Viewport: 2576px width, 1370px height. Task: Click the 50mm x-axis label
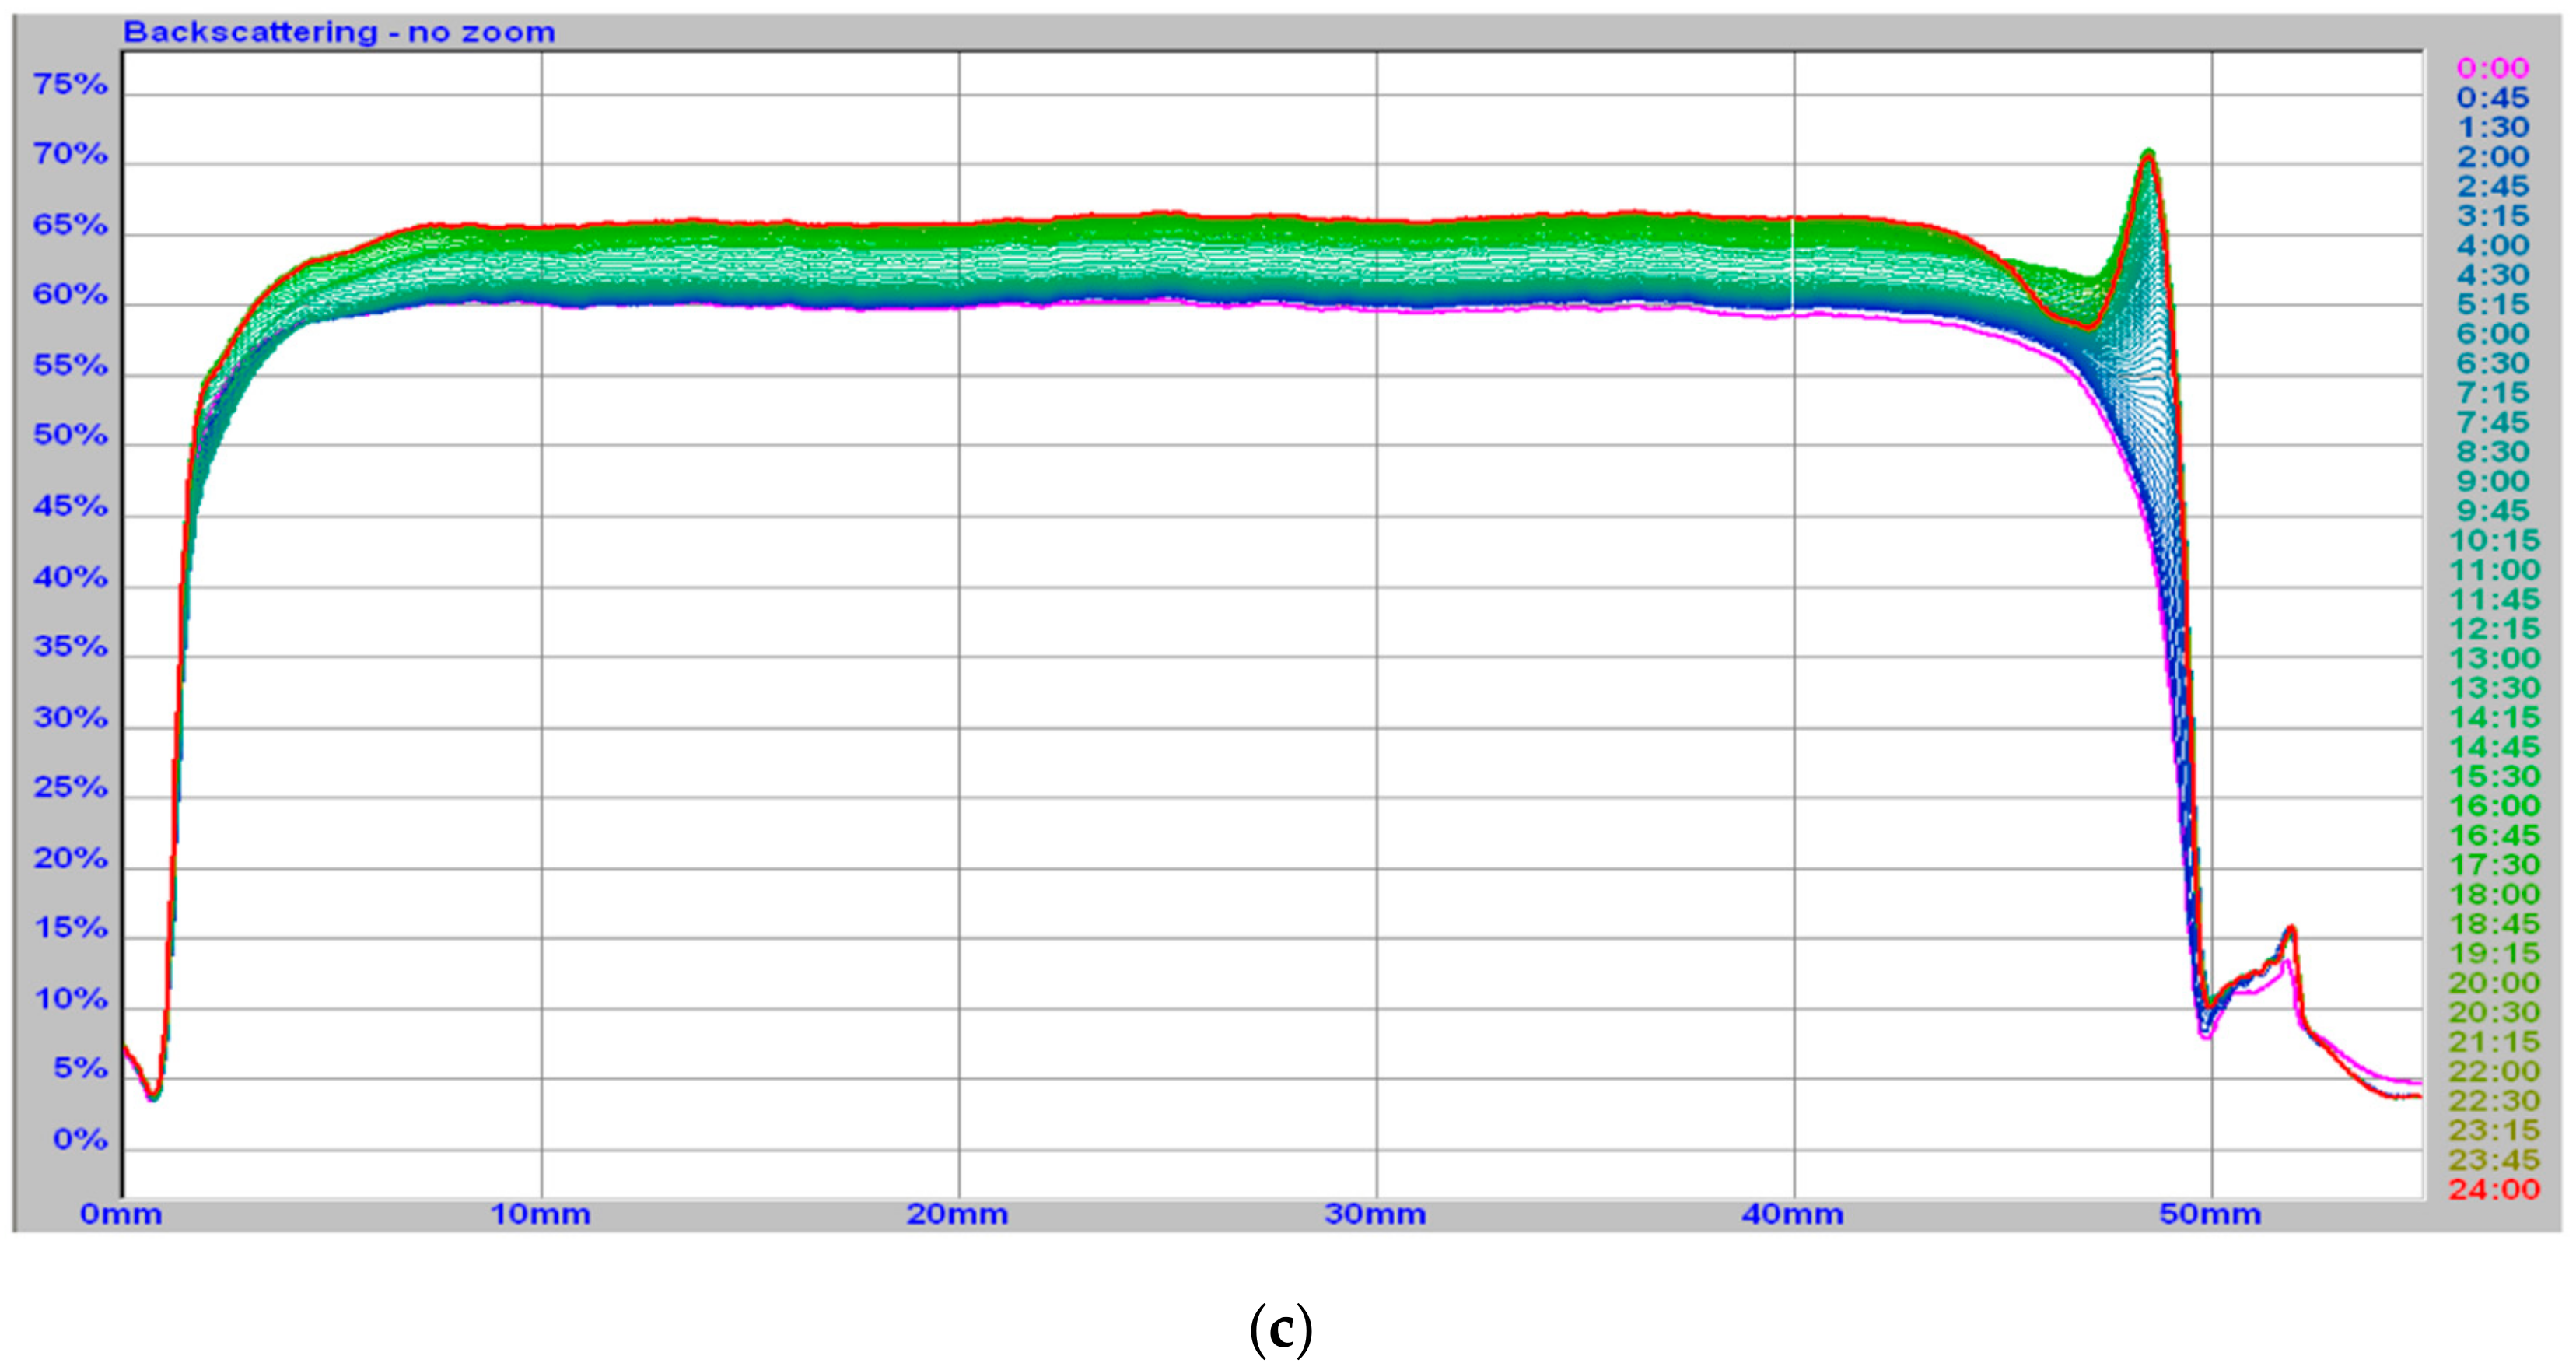tap(2211, 1215)
